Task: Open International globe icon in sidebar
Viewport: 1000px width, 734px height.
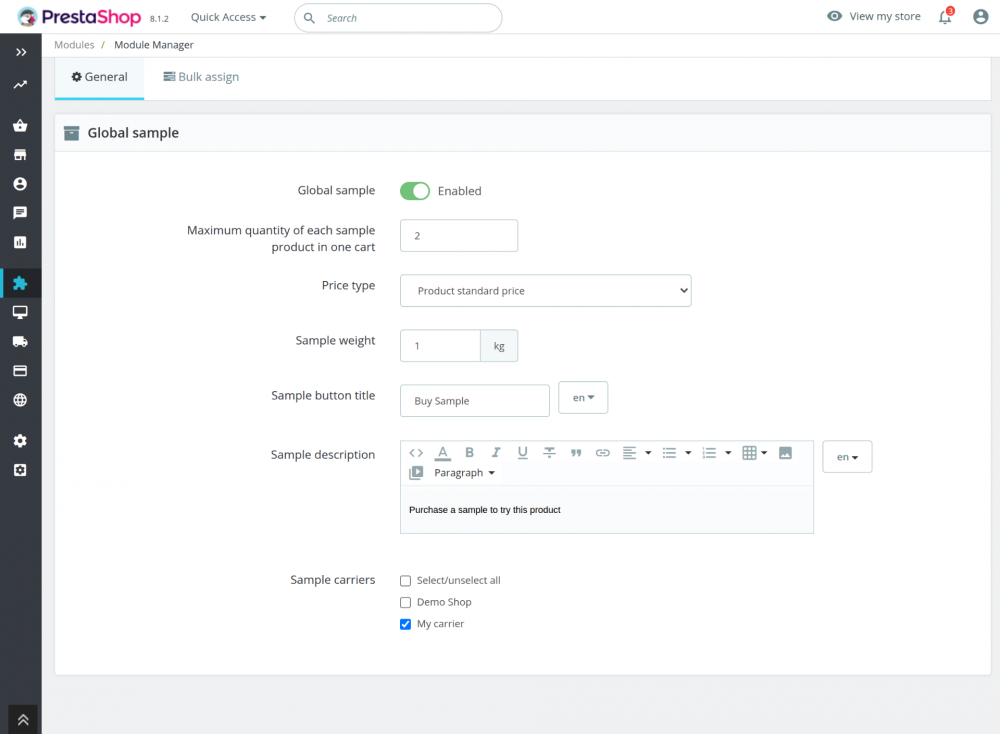Action: pyautogui.click(x=20, y=400)
